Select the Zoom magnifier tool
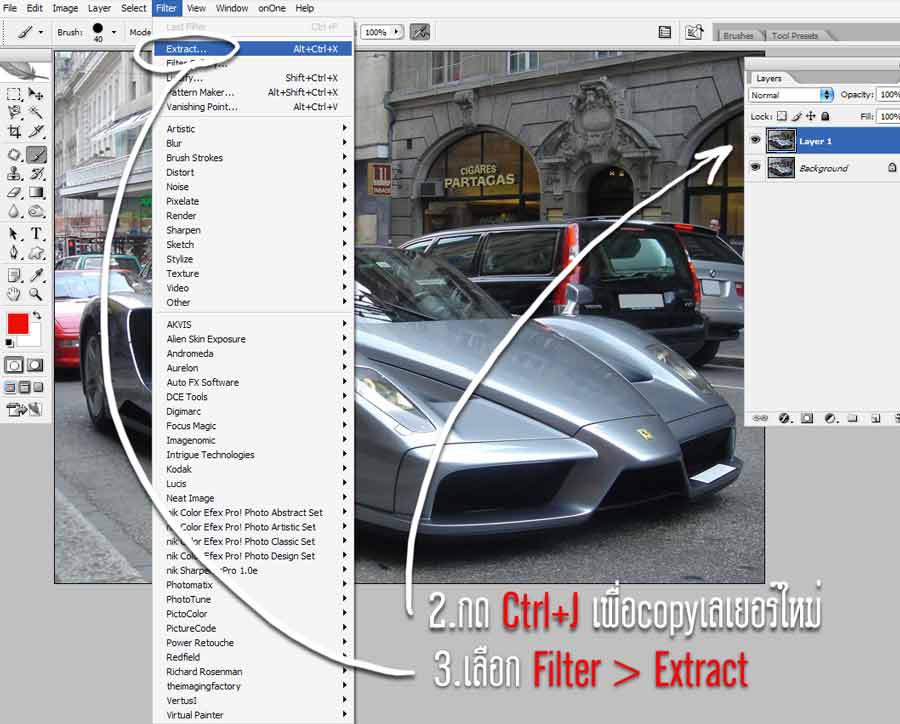The height and width of the screenshot is (724, 900). click(x=36, y=295)
